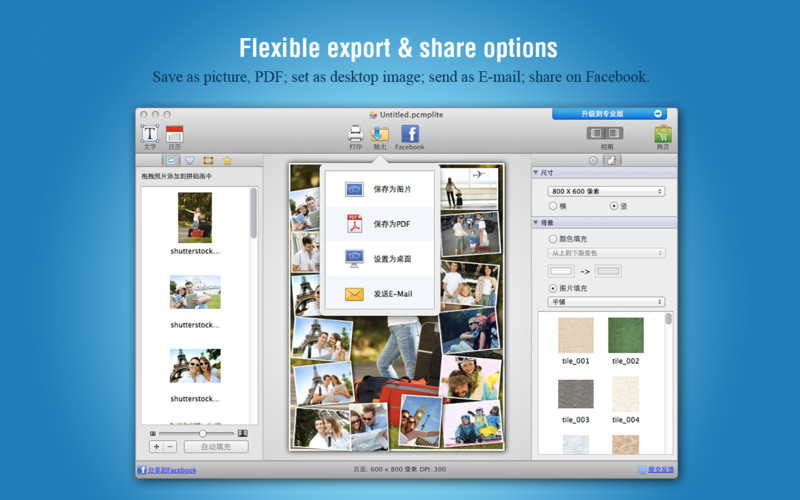This screenshot has height=500, width=800.
Task: Open the 800 X 600 size dropdown
Action: pos(606,191)
